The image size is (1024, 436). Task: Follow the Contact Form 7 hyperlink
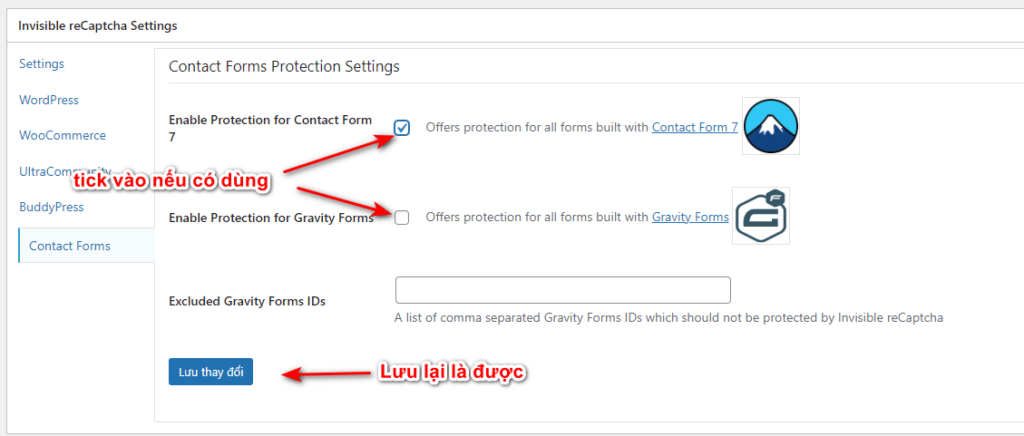[695, 127]
